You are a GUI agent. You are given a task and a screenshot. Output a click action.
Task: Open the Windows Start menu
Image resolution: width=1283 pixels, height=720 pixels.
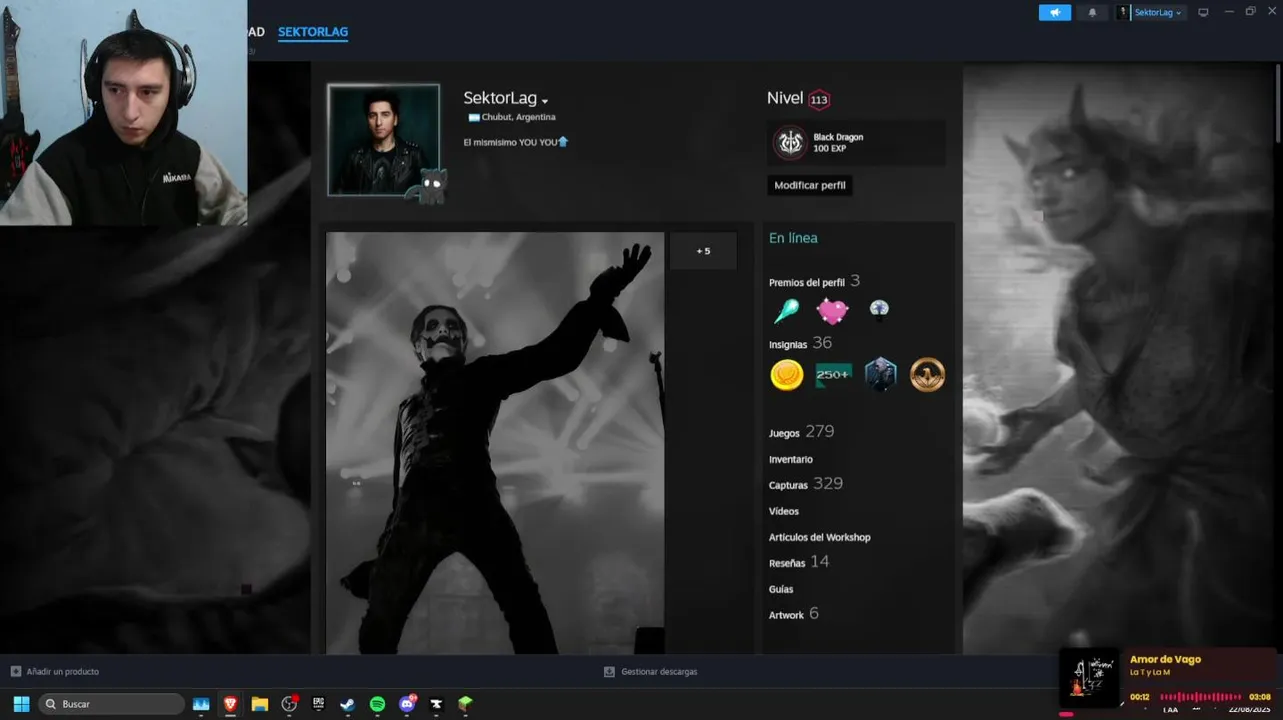(x=21, y=704)
